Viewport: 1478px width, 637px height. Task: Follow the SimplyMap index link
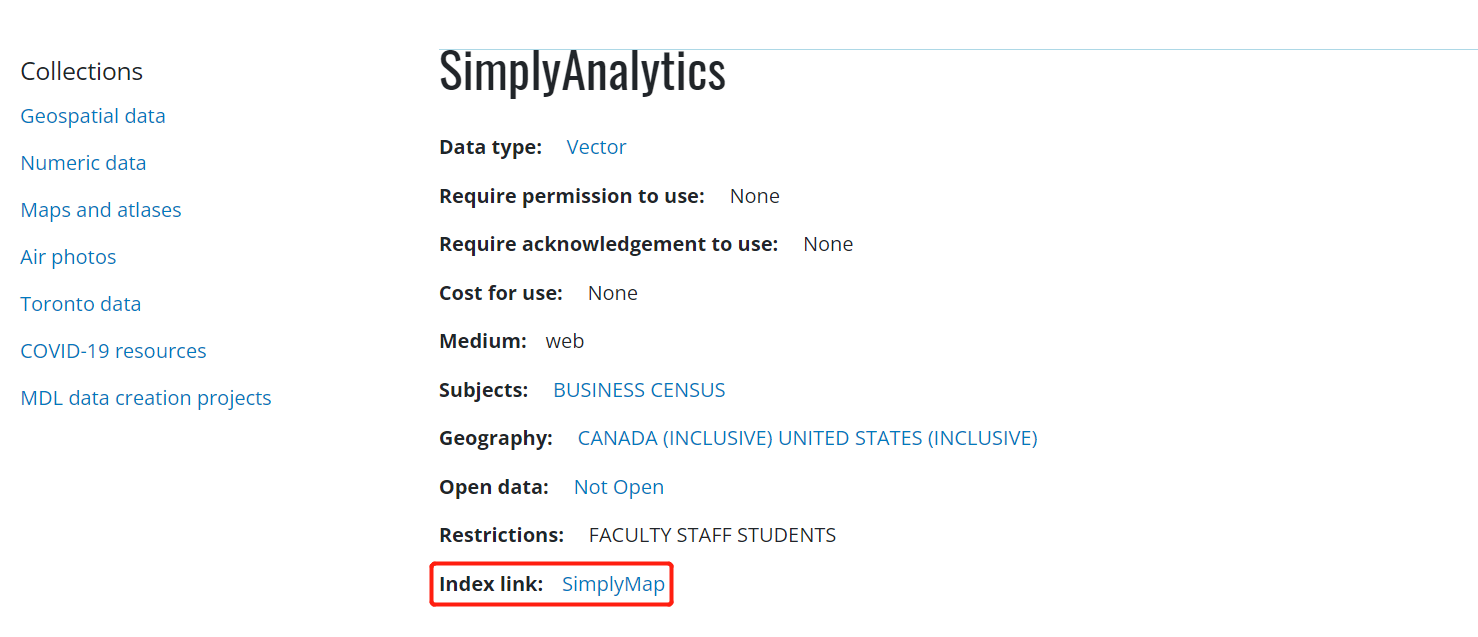(613, 583)
